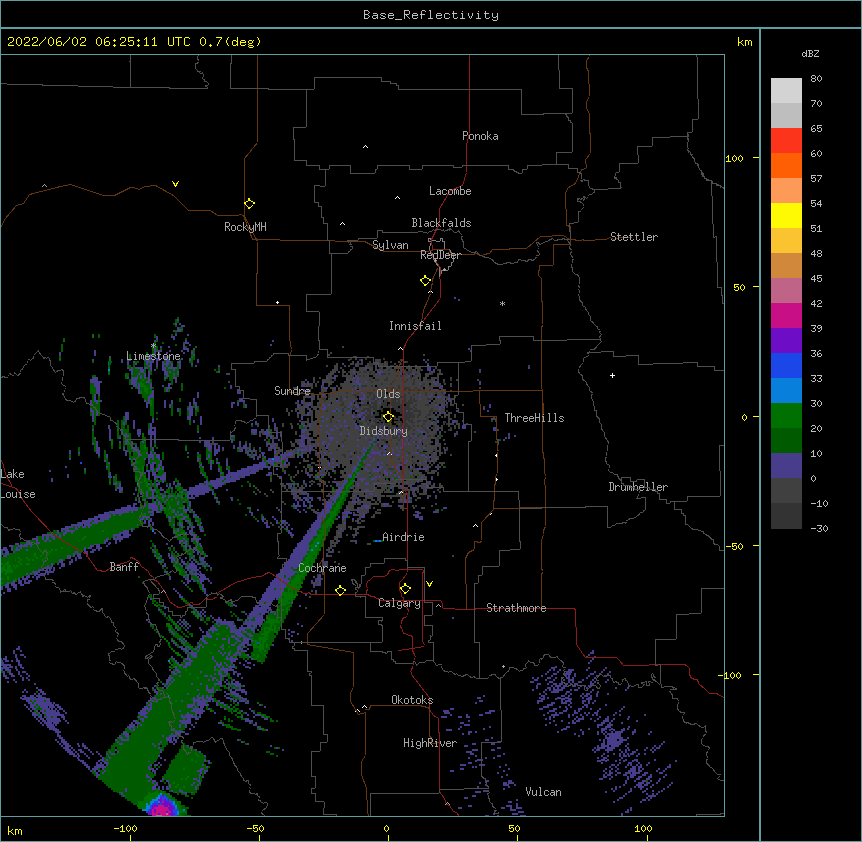Viewport: 862px width, 842px height.
Task: Click the Sundre city label
Action: [292, 391]
